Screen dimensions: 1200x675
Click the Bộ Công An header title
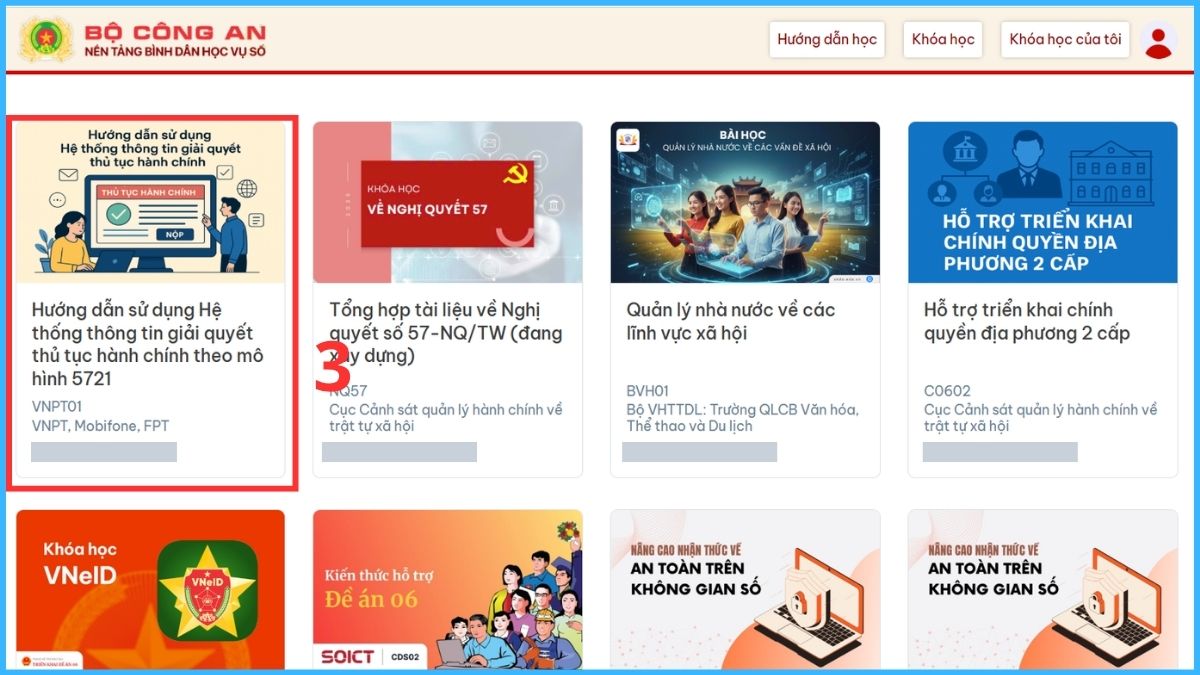point(175,31)
